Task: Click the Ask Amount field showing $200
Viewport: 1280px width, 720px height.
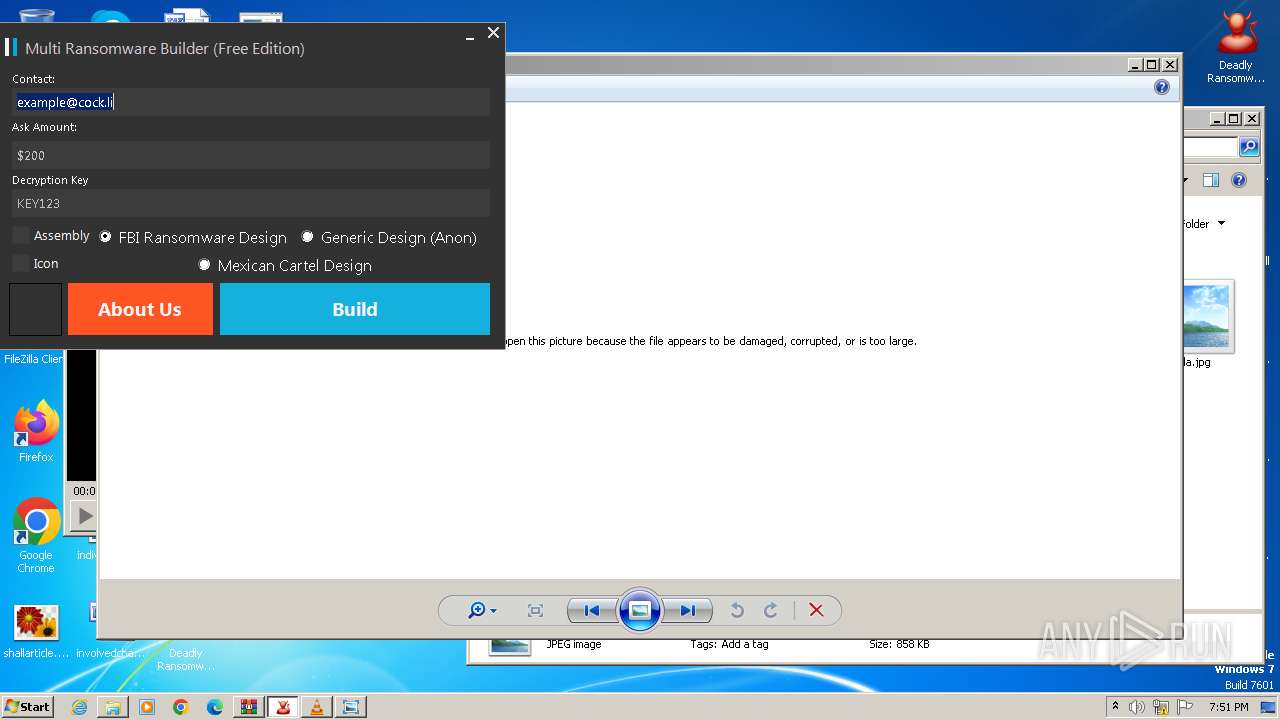Action: [251, 155]
